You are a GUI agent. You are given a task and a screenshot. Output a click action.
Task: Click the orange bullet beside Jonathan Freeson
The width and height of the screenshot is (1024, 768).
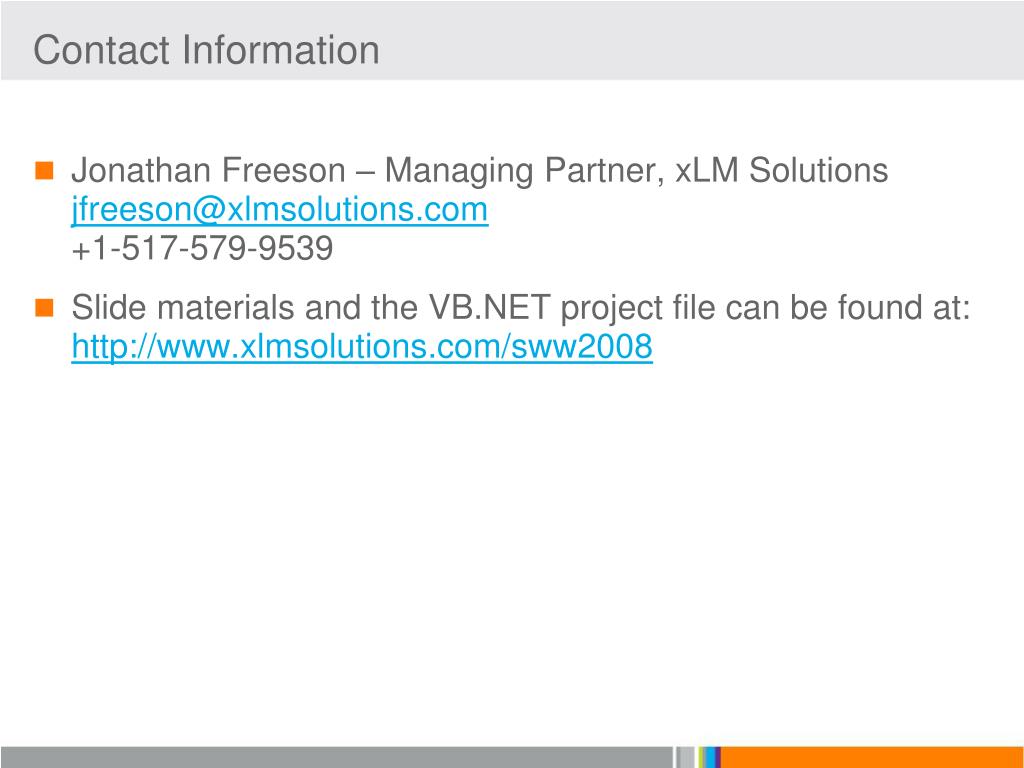coord(44,170)
